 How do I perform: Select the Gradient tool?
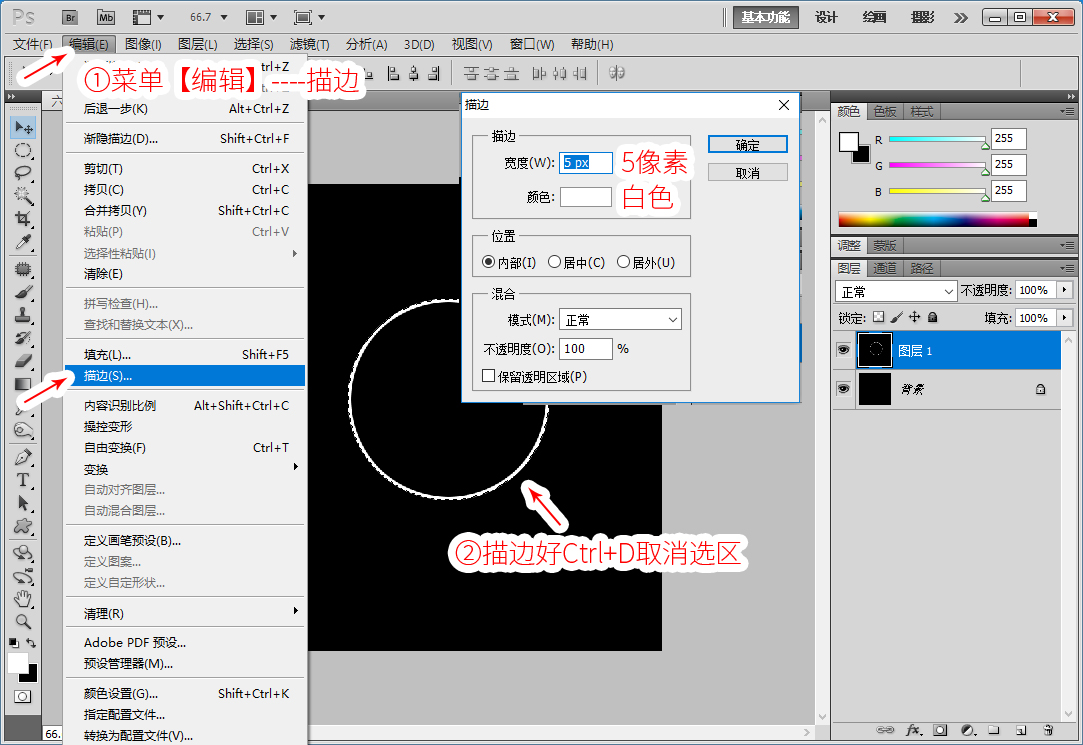[23, 384]
